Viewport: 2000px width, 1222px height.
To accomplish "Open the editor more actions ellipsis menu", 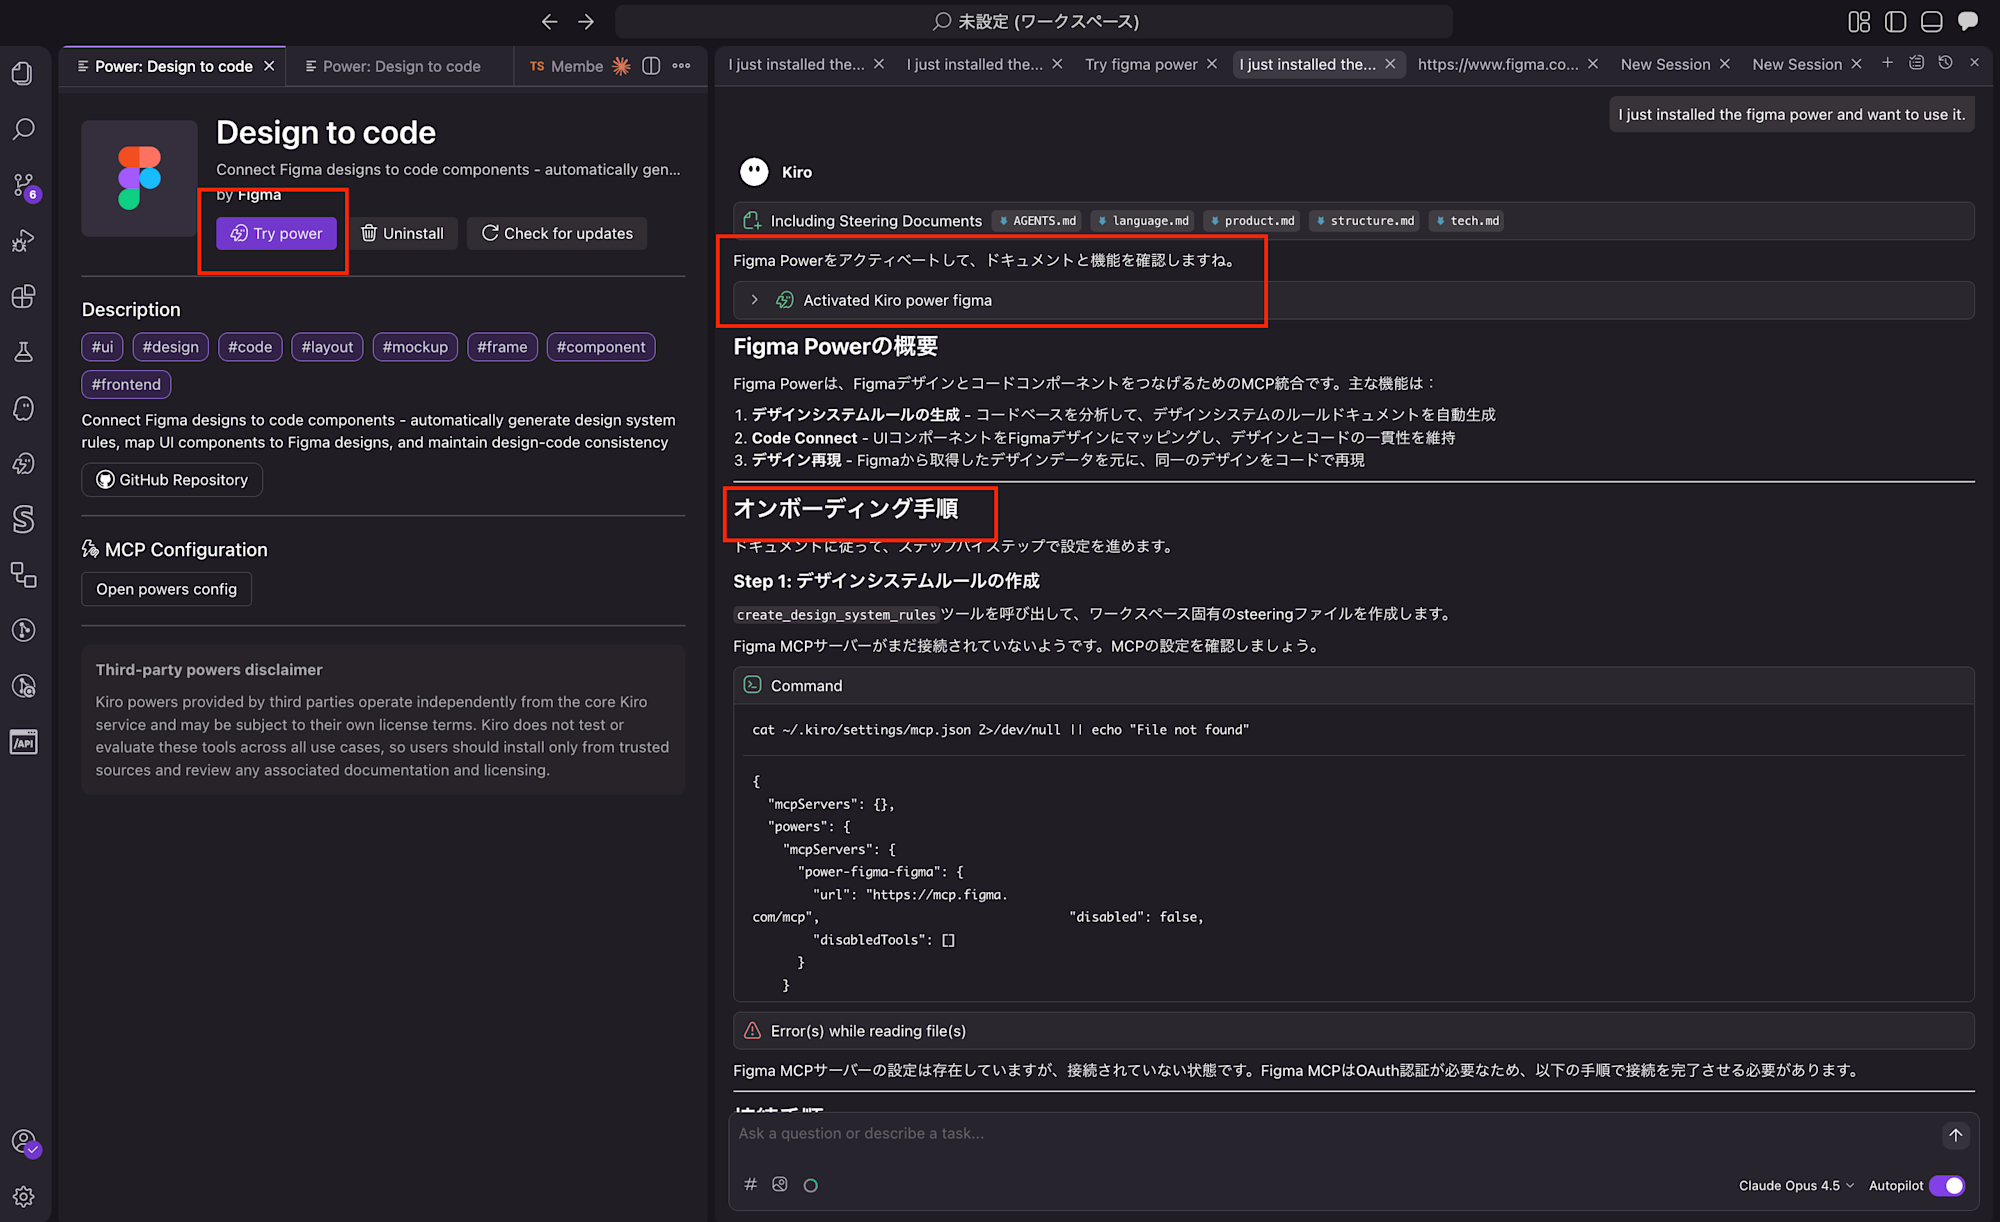I will point(681,66).
